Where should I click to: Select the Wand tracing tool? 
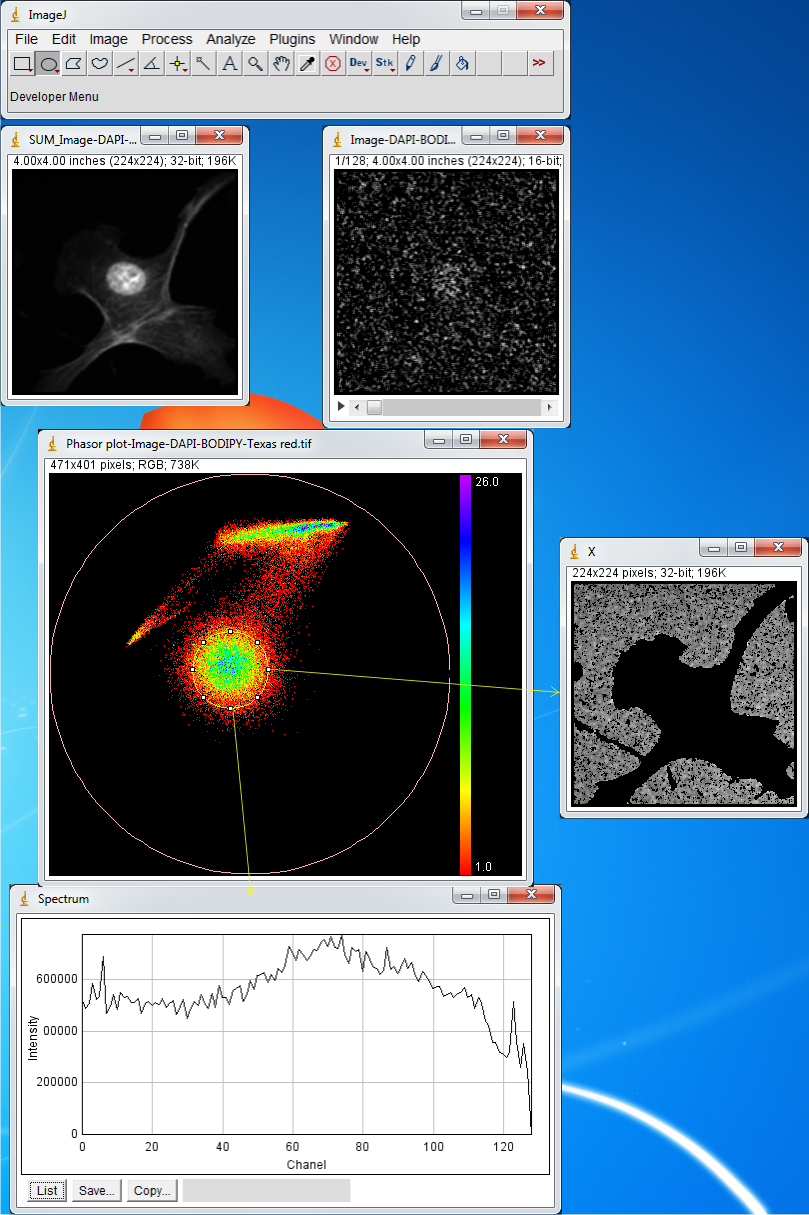pos(204,64)
